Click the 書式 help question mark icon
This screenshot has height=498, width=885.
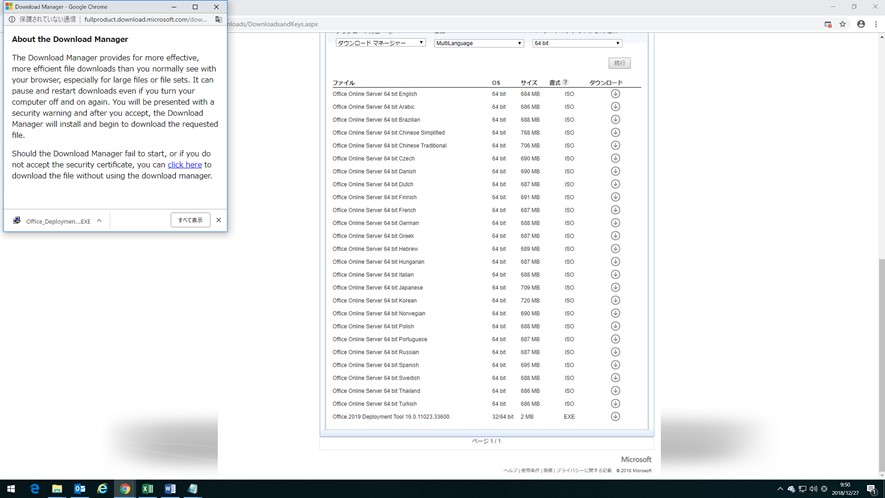pos(566,82)
